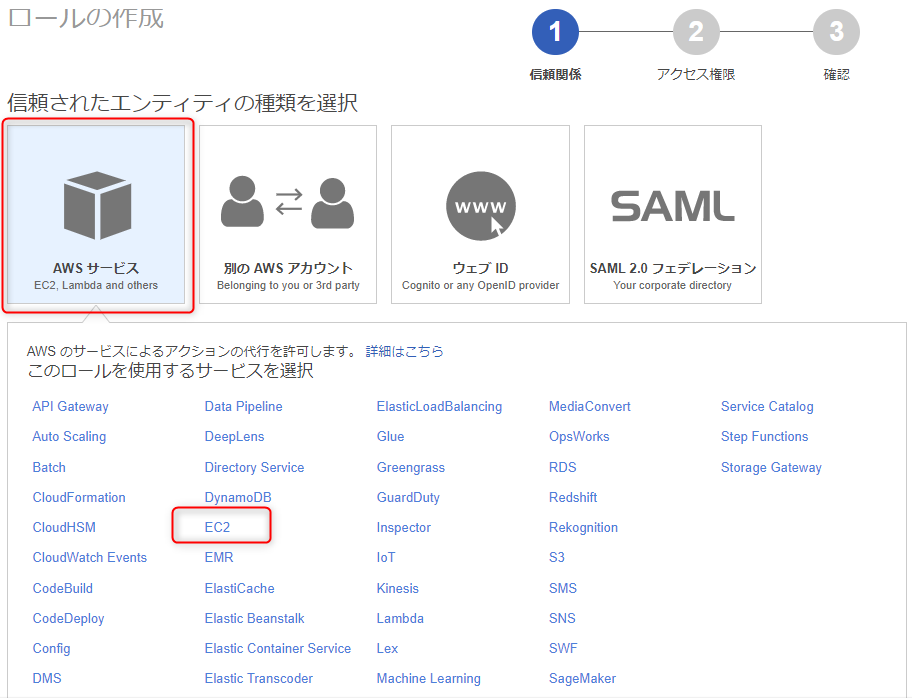Pick SageMaker service

(x=582, y=679)
